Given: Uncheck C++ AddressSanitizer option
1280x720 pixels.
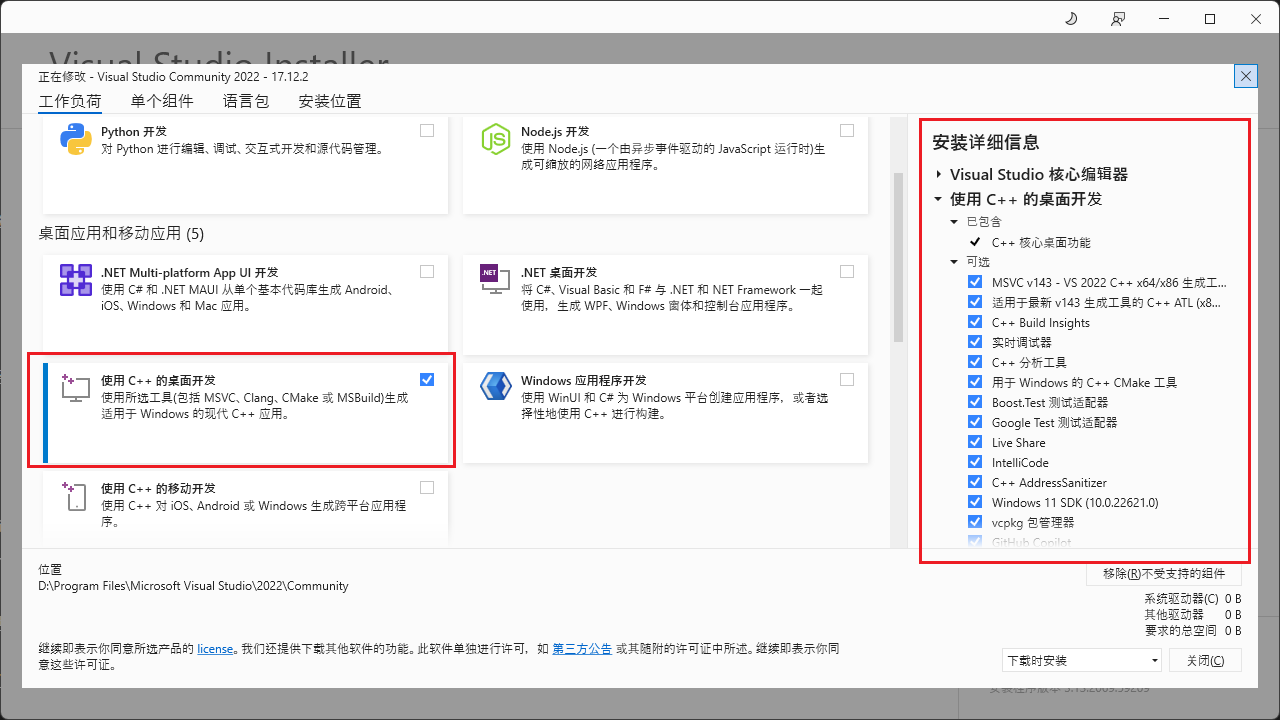Looking at the screenshot, I should (x=975, y=482).
